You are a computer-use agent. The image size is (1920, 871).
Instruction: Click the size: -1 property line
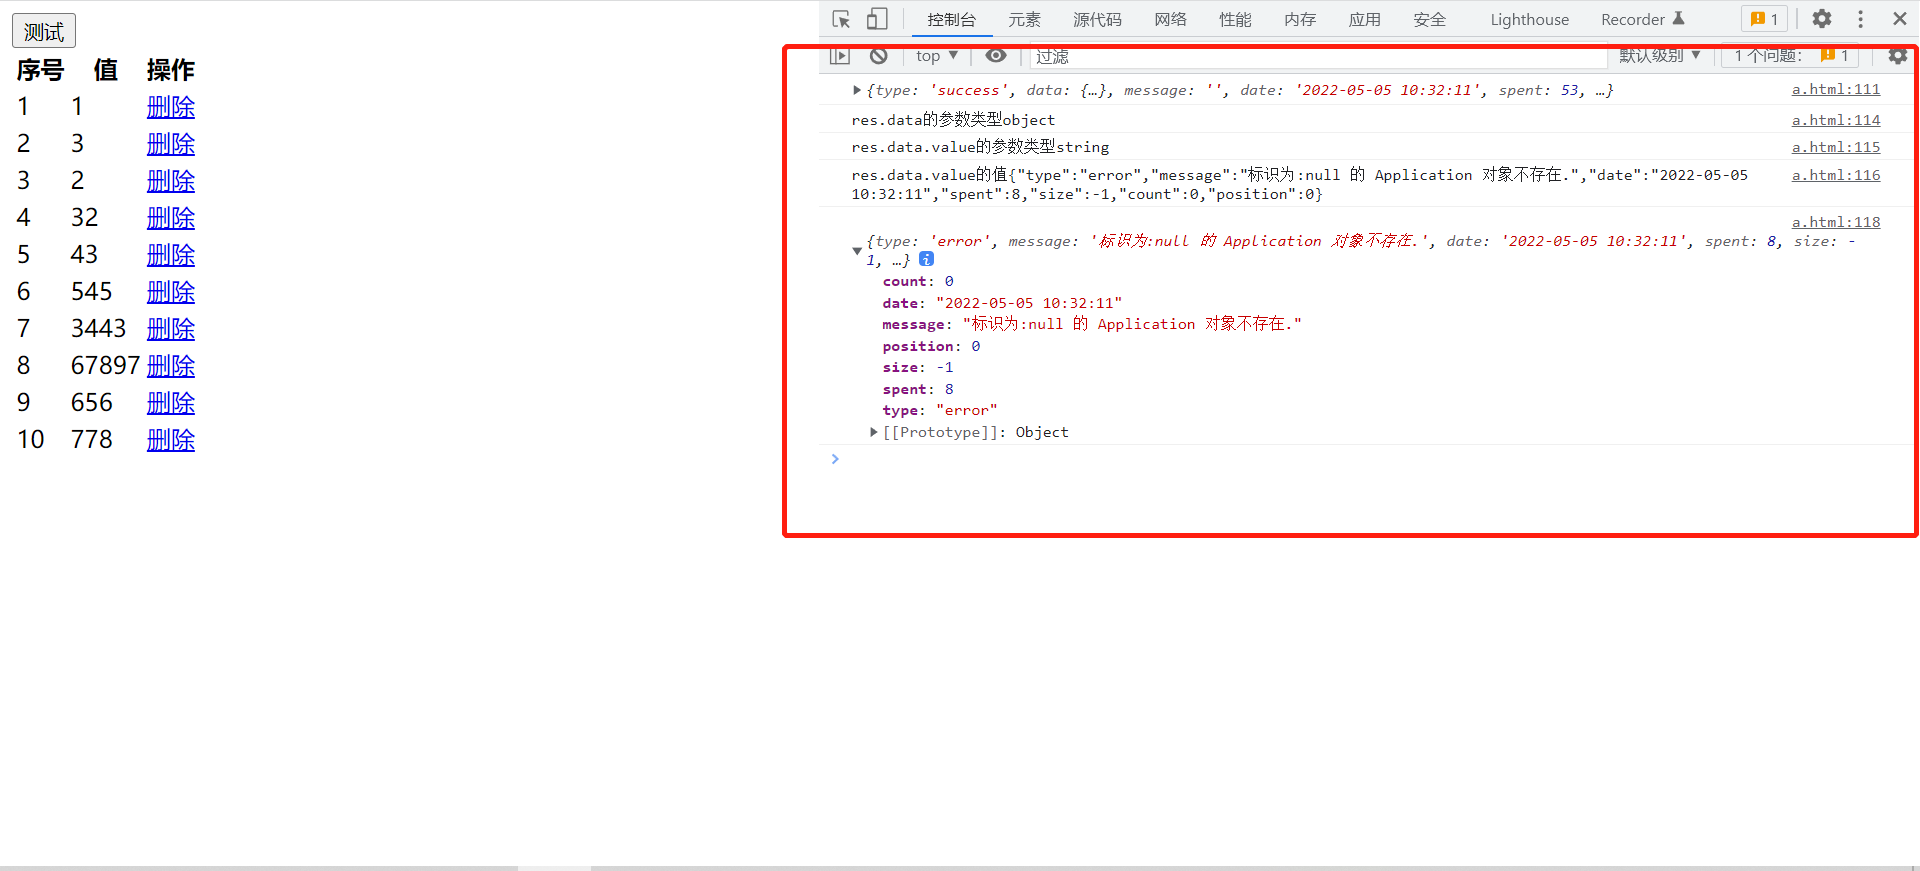(x=918, y=367)
